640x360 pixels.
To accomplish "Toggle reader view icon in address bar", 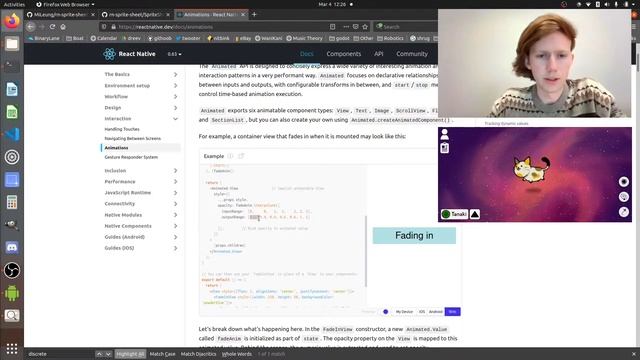I will (333, 27).
